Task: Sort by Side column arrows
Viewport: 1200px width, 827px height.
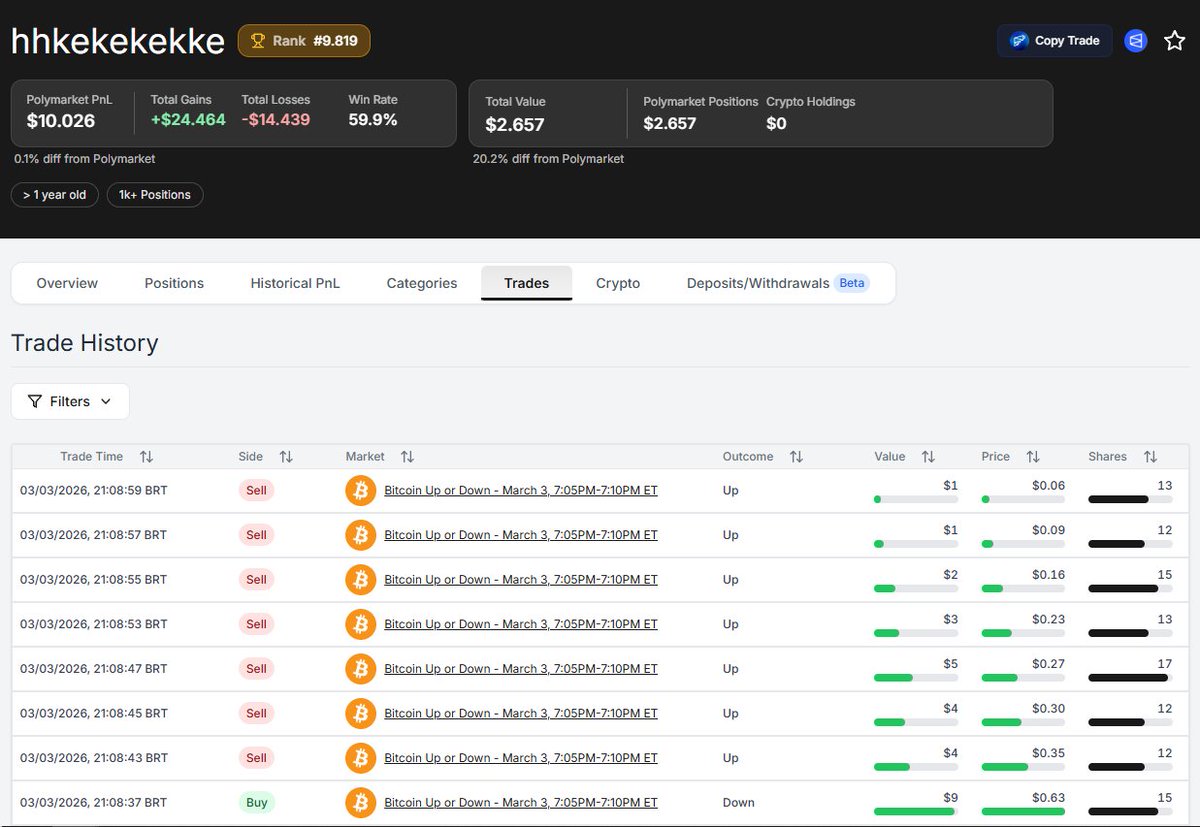Action: pyautogui.click(x=286, y=457)
